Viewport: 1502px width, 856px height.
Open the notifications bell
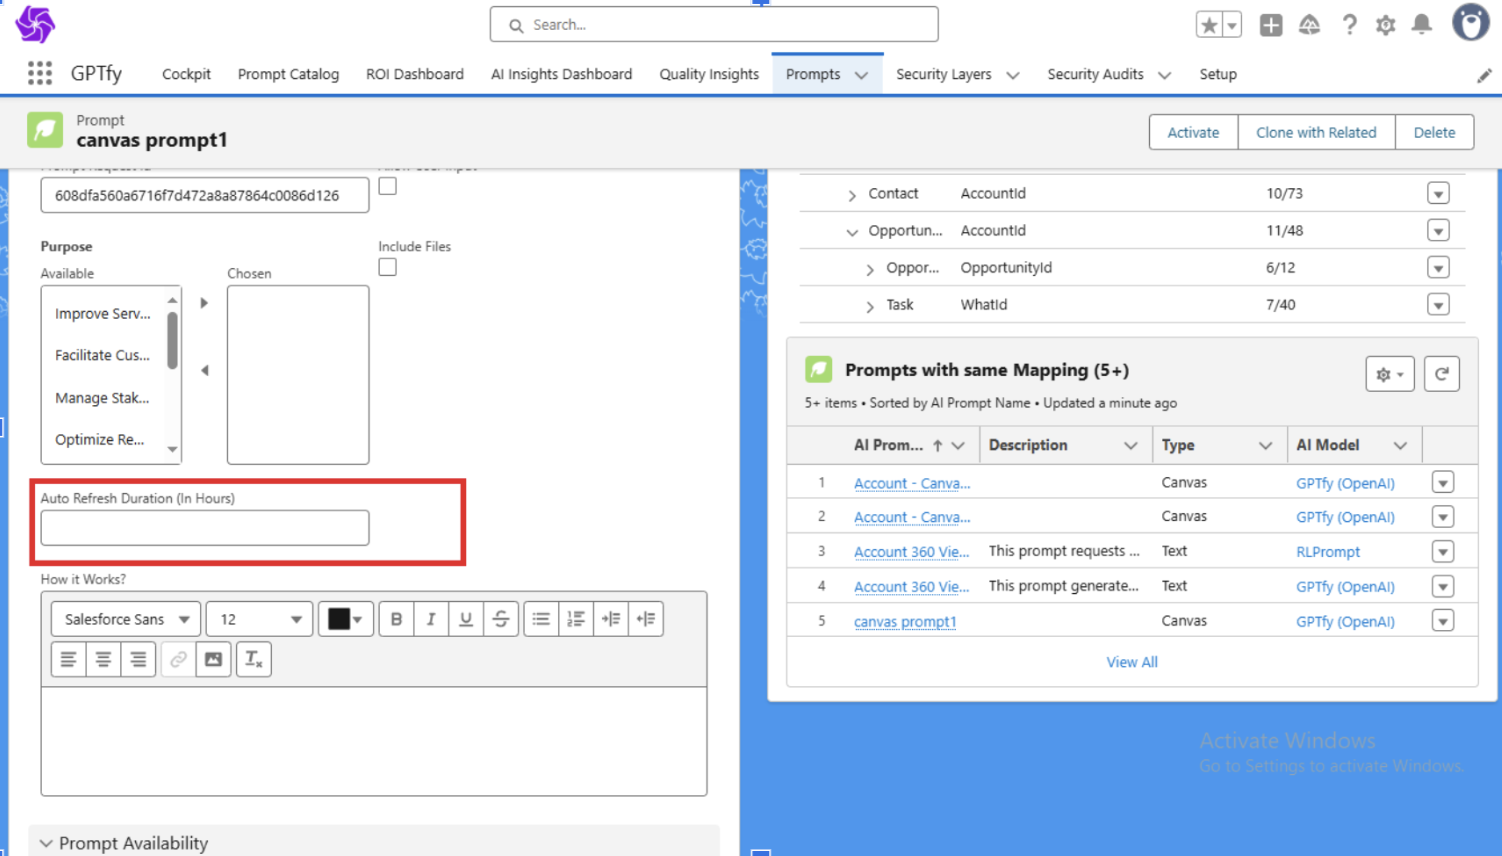pyautogui.click(x=1421, y=25)
